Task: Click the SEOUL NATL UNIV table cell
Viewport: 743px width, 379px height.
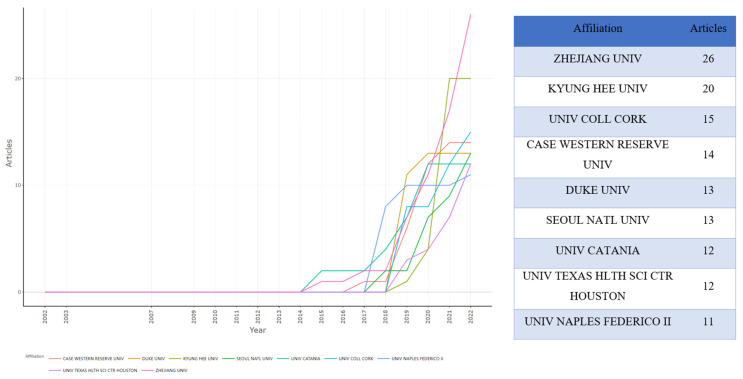Action: point(598,220)
